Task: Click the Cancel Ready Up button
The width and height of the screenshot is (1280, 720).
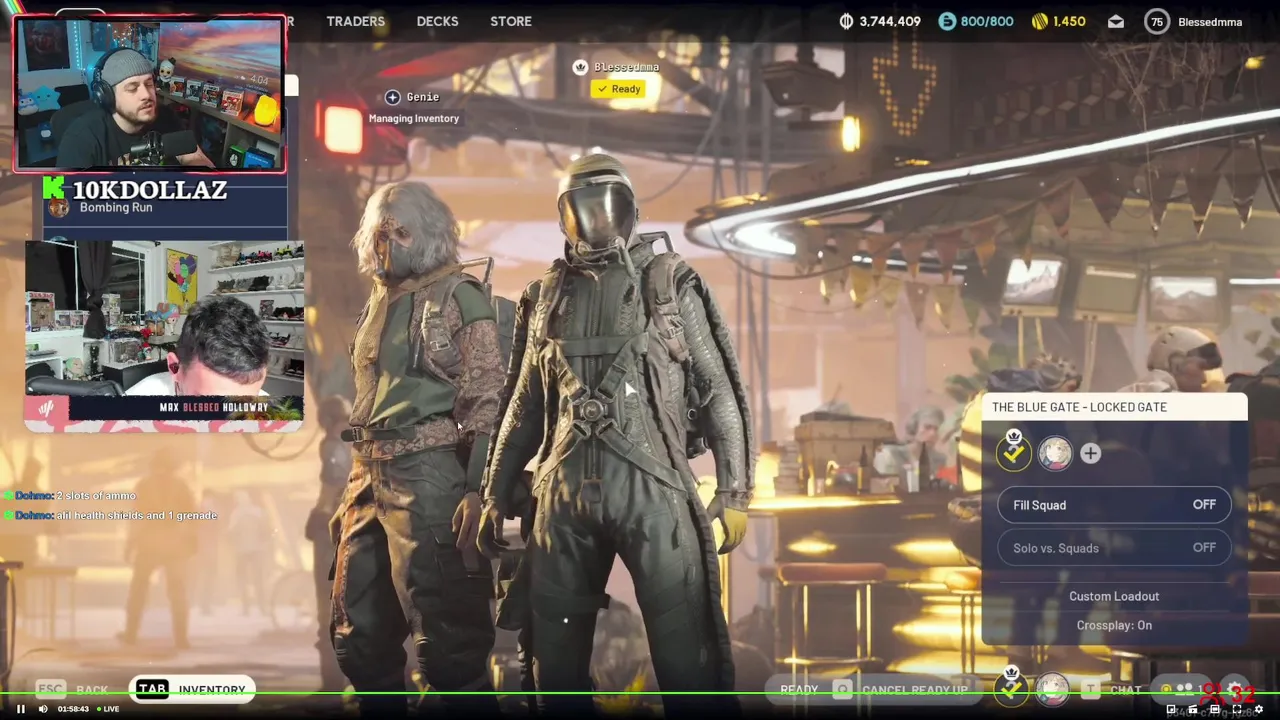Action: click(x=901, y=690)
